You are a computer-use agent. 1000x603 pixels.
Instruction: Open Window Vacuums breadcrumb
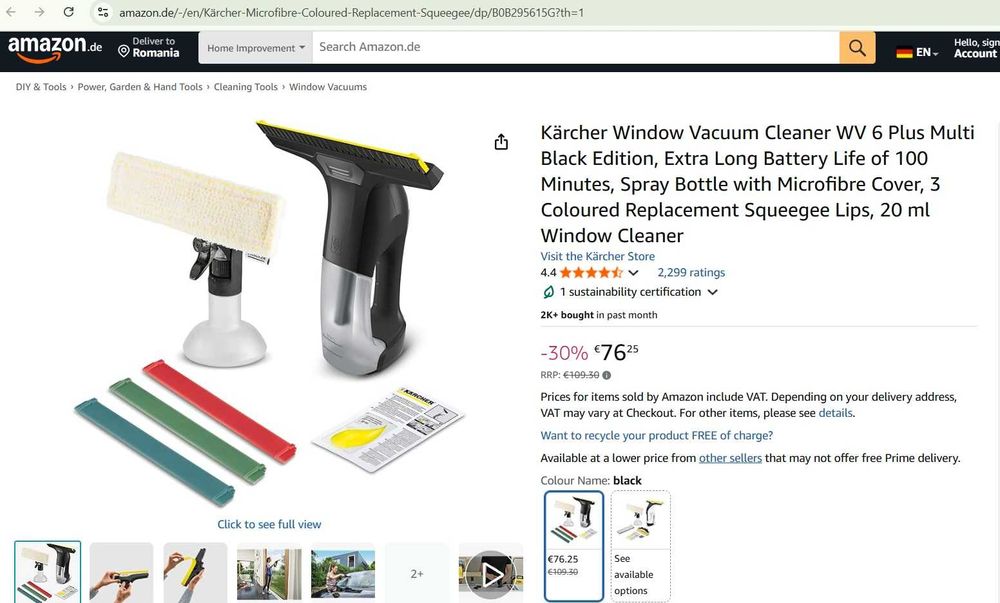328,87
